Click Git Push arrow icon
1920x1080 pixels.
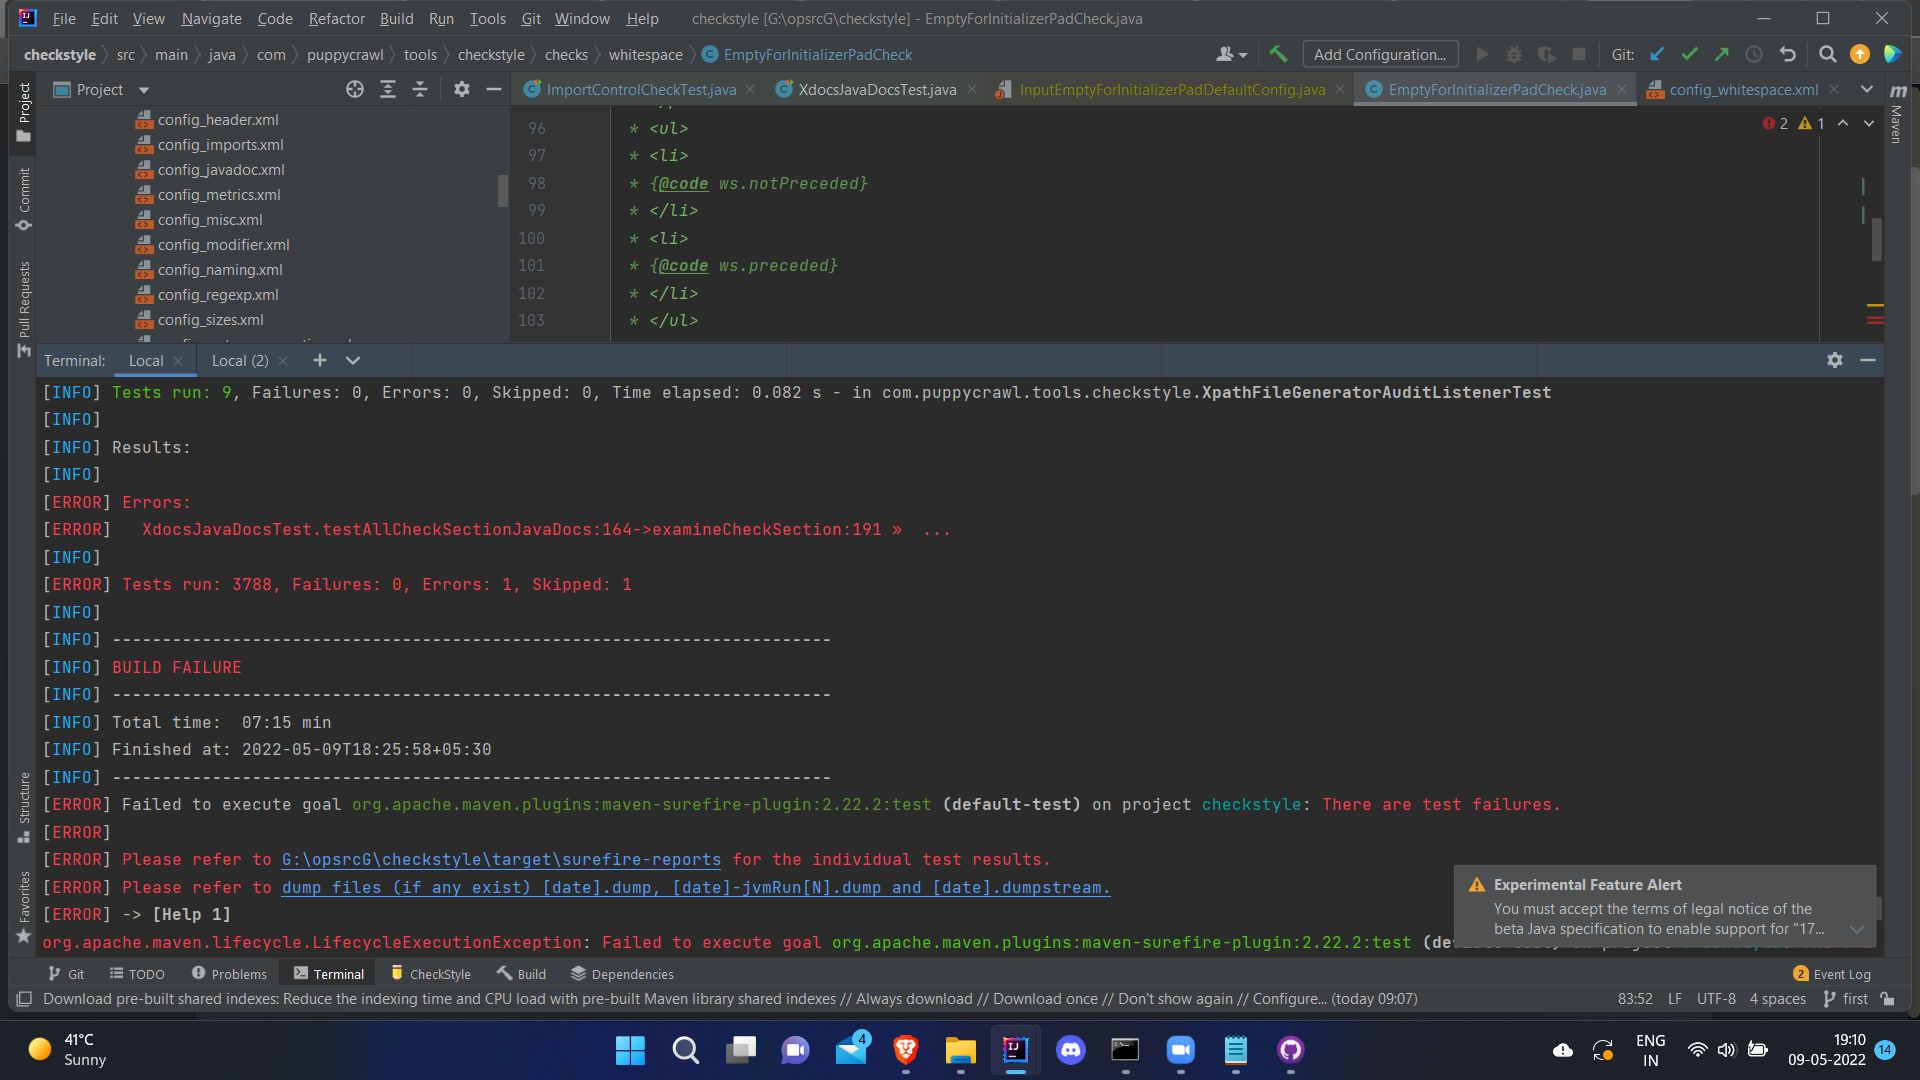coord(1721,54)
